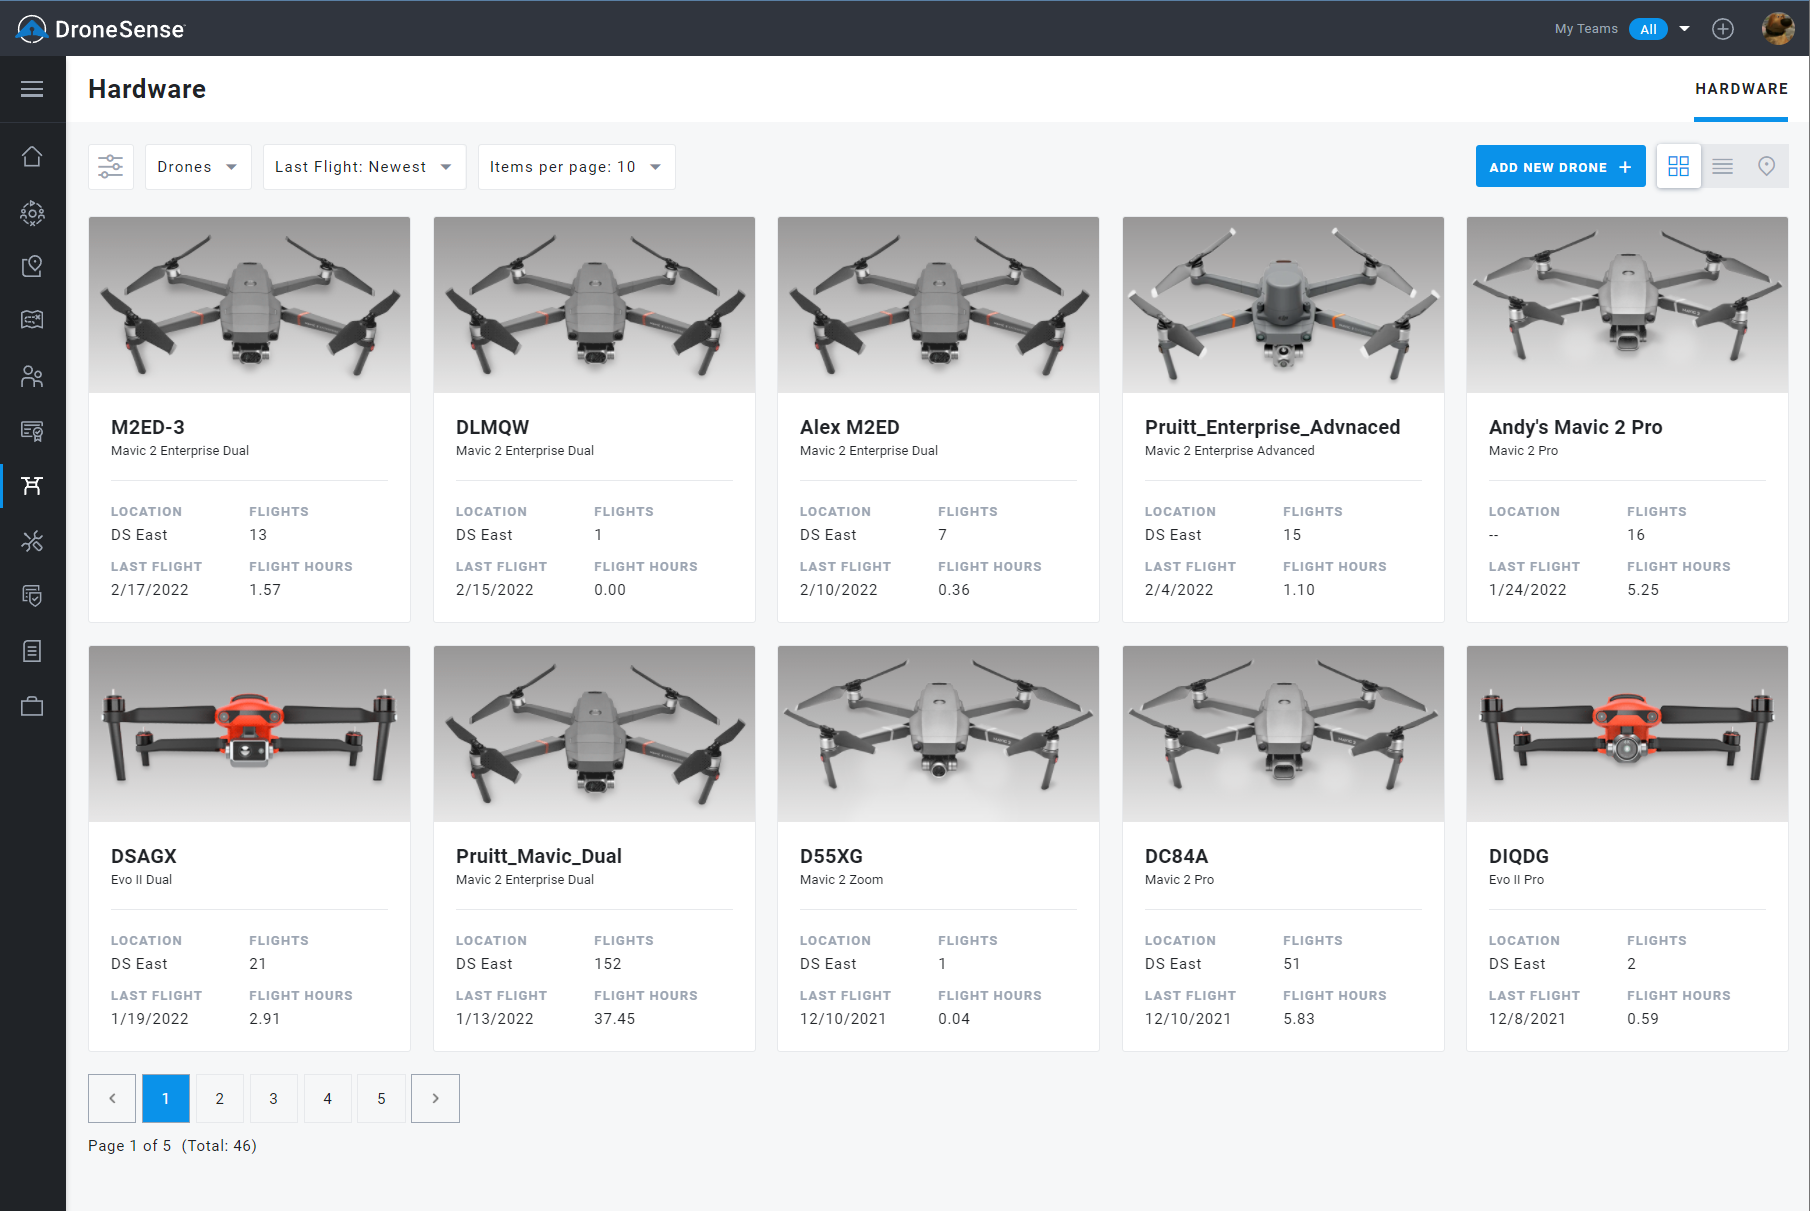
Task: Switch to list view
Action: (x=1723, y=166)
